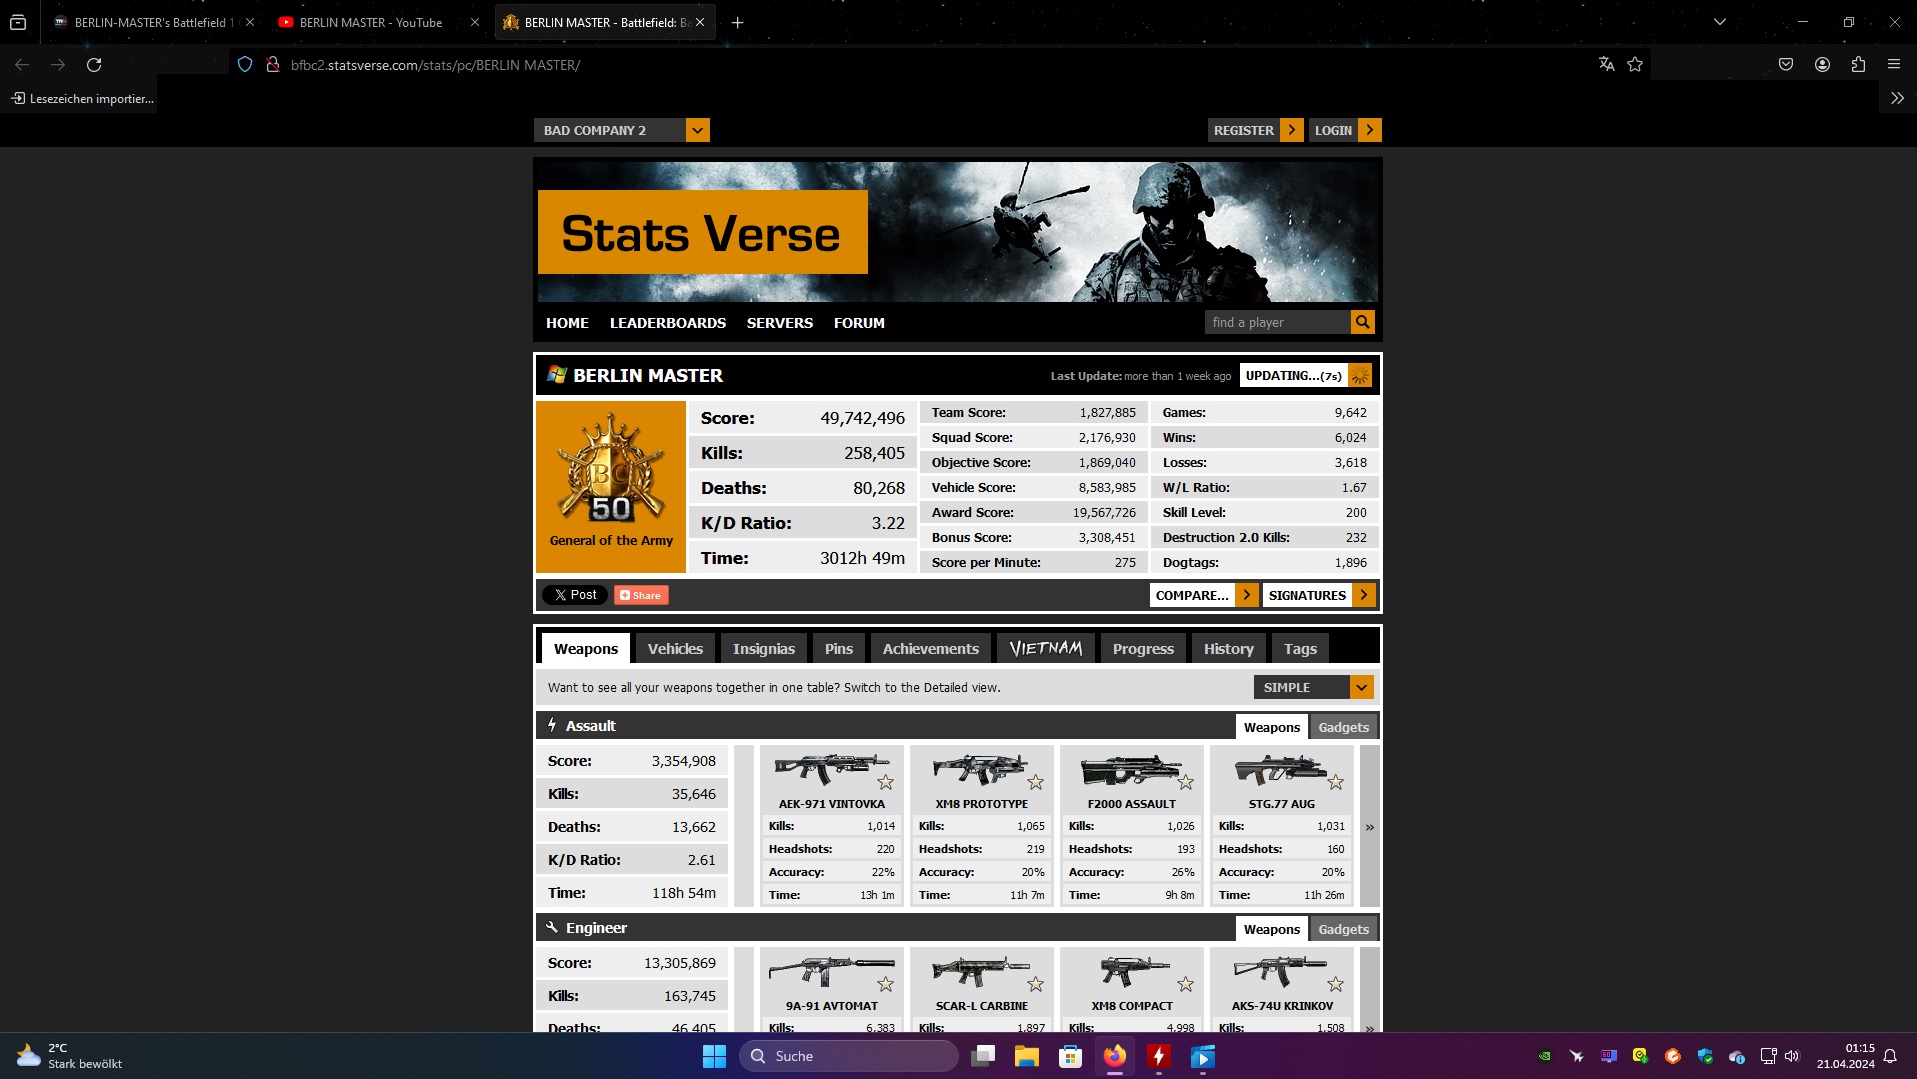The image size is (1917, 1079).
Task: Expand the list all tabs chevron
Action: pos(1720,22)
